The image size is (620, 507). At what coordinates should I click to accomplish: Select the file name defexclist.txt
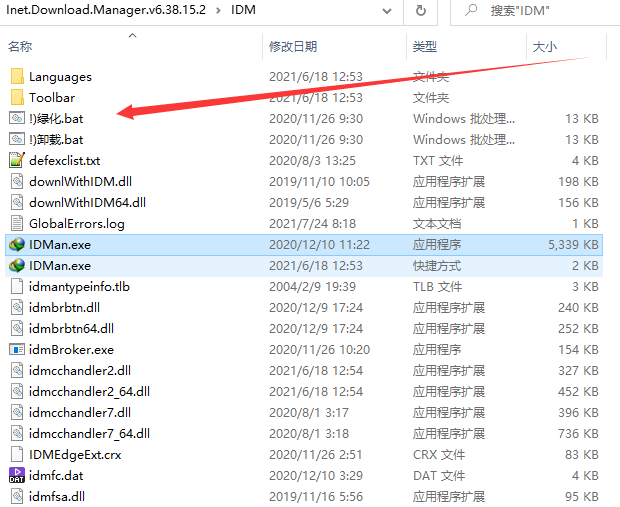click(64, 161)
